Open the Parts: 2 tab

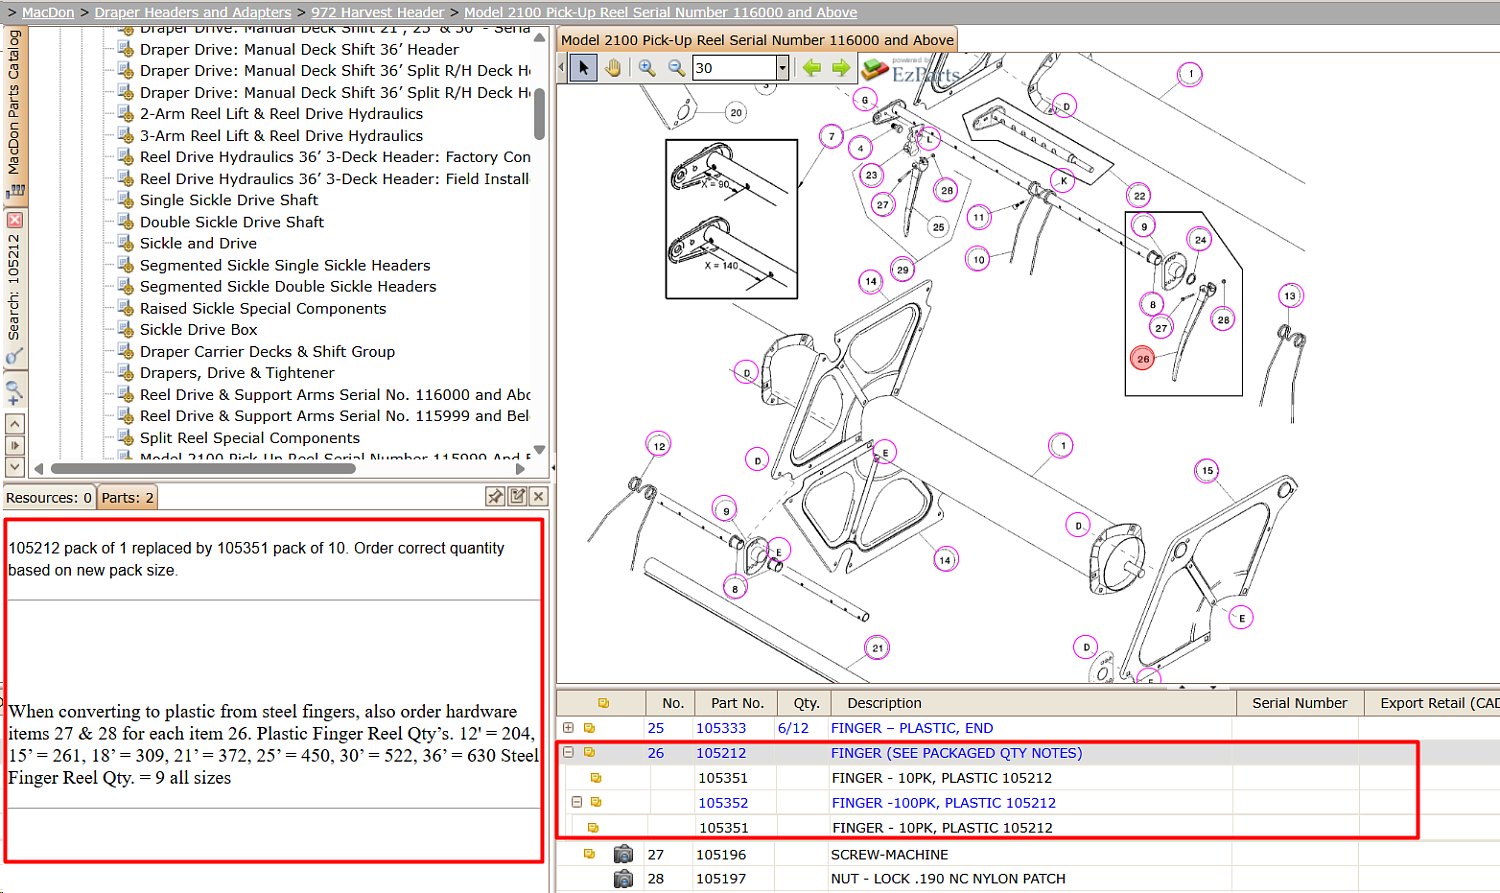click(x=127, y=498)
